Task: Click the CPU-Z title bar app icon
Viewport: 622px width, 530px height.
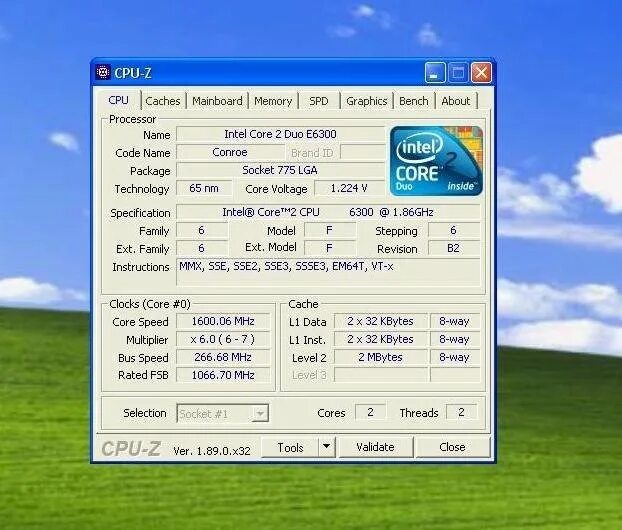Action: pyautogui.click(x=103, y=73)
